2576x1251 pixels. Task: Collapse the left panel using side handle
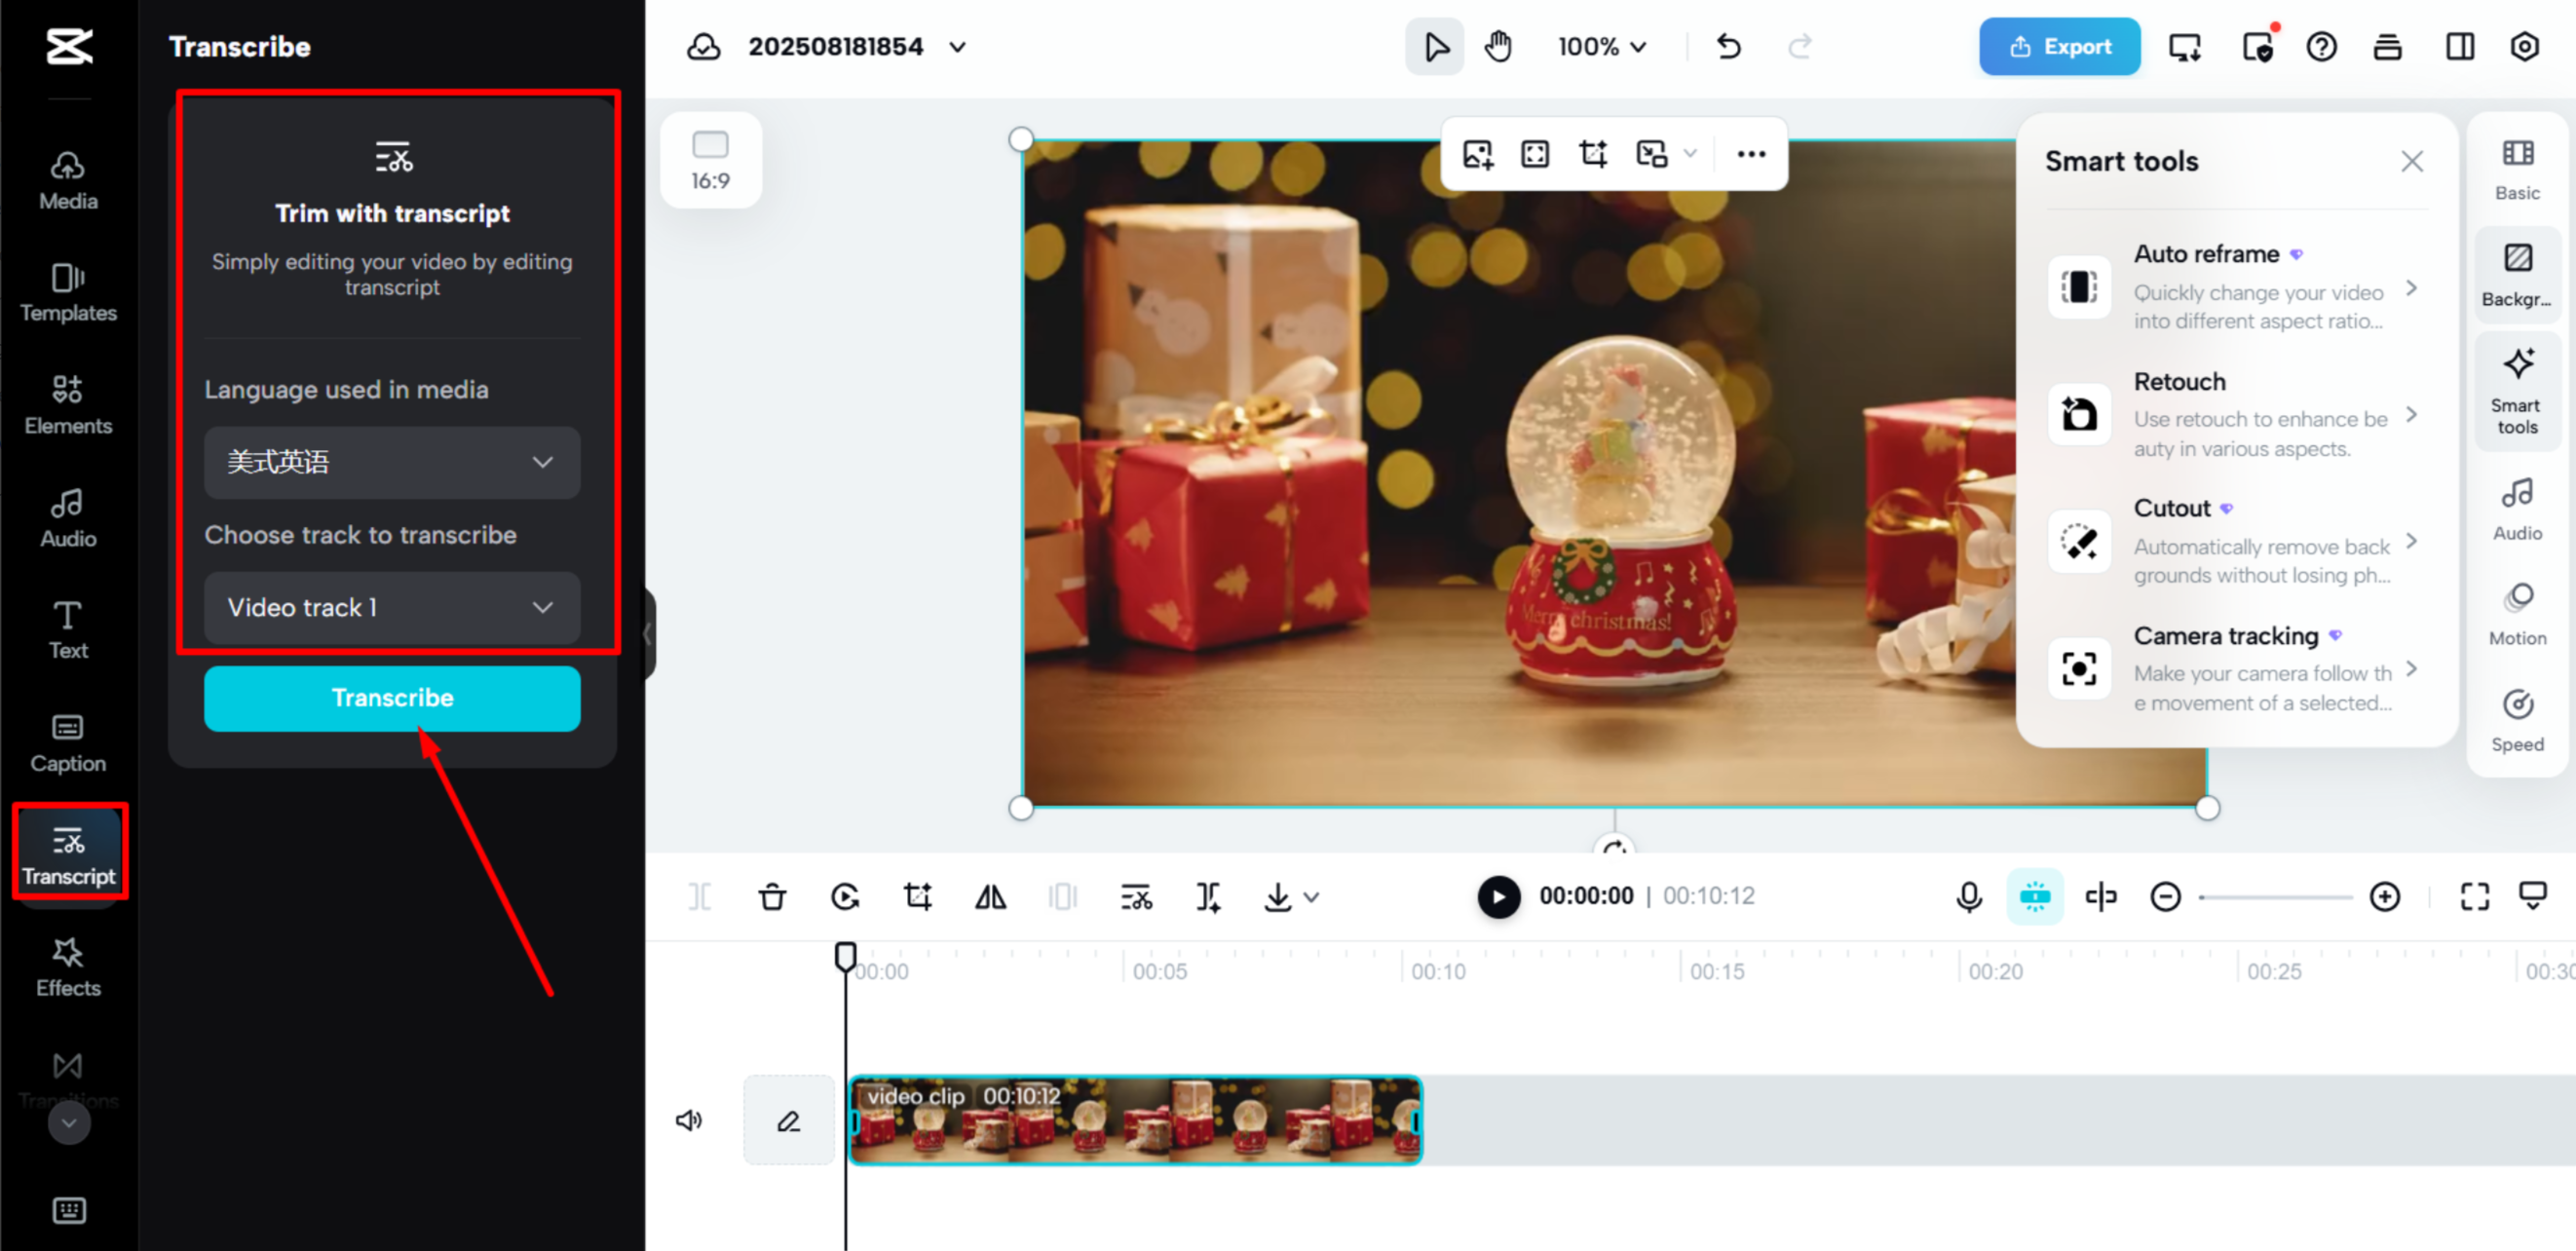(x=648, y=634)
